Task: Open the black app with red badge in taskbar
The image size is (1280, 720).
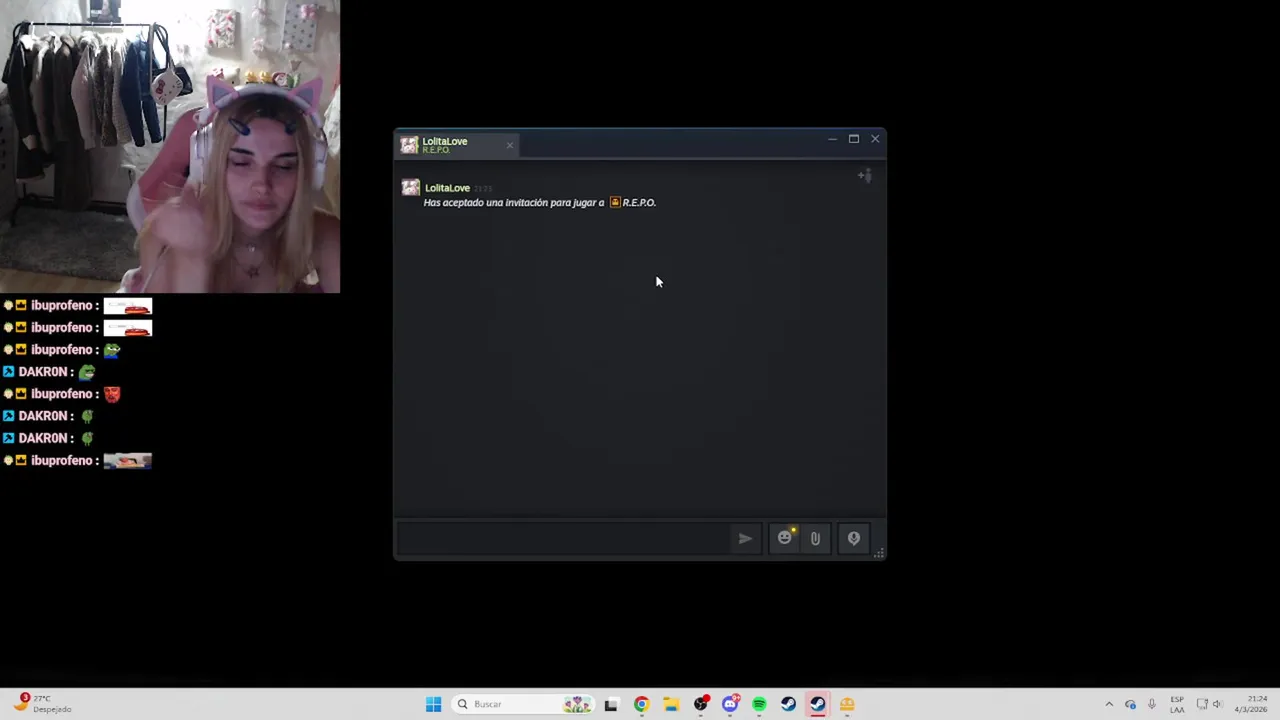Action: point(701,704)
